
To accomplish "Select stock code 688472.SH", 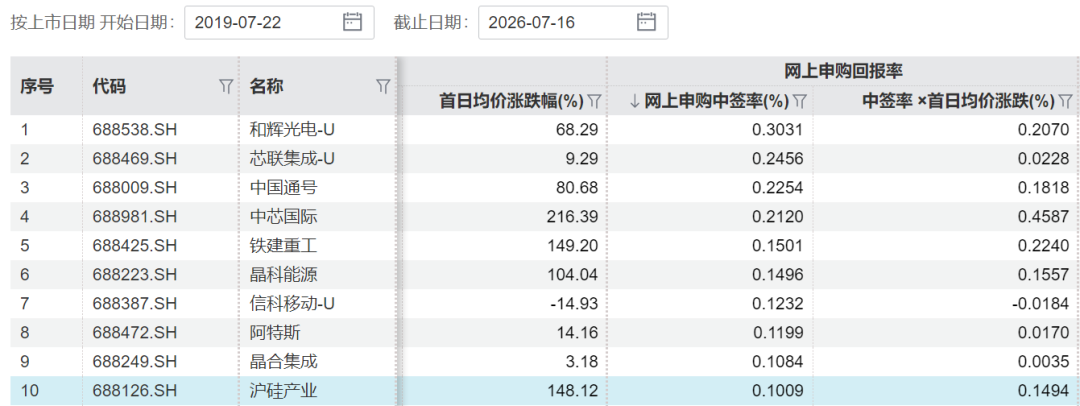I will tap(135, 332).
